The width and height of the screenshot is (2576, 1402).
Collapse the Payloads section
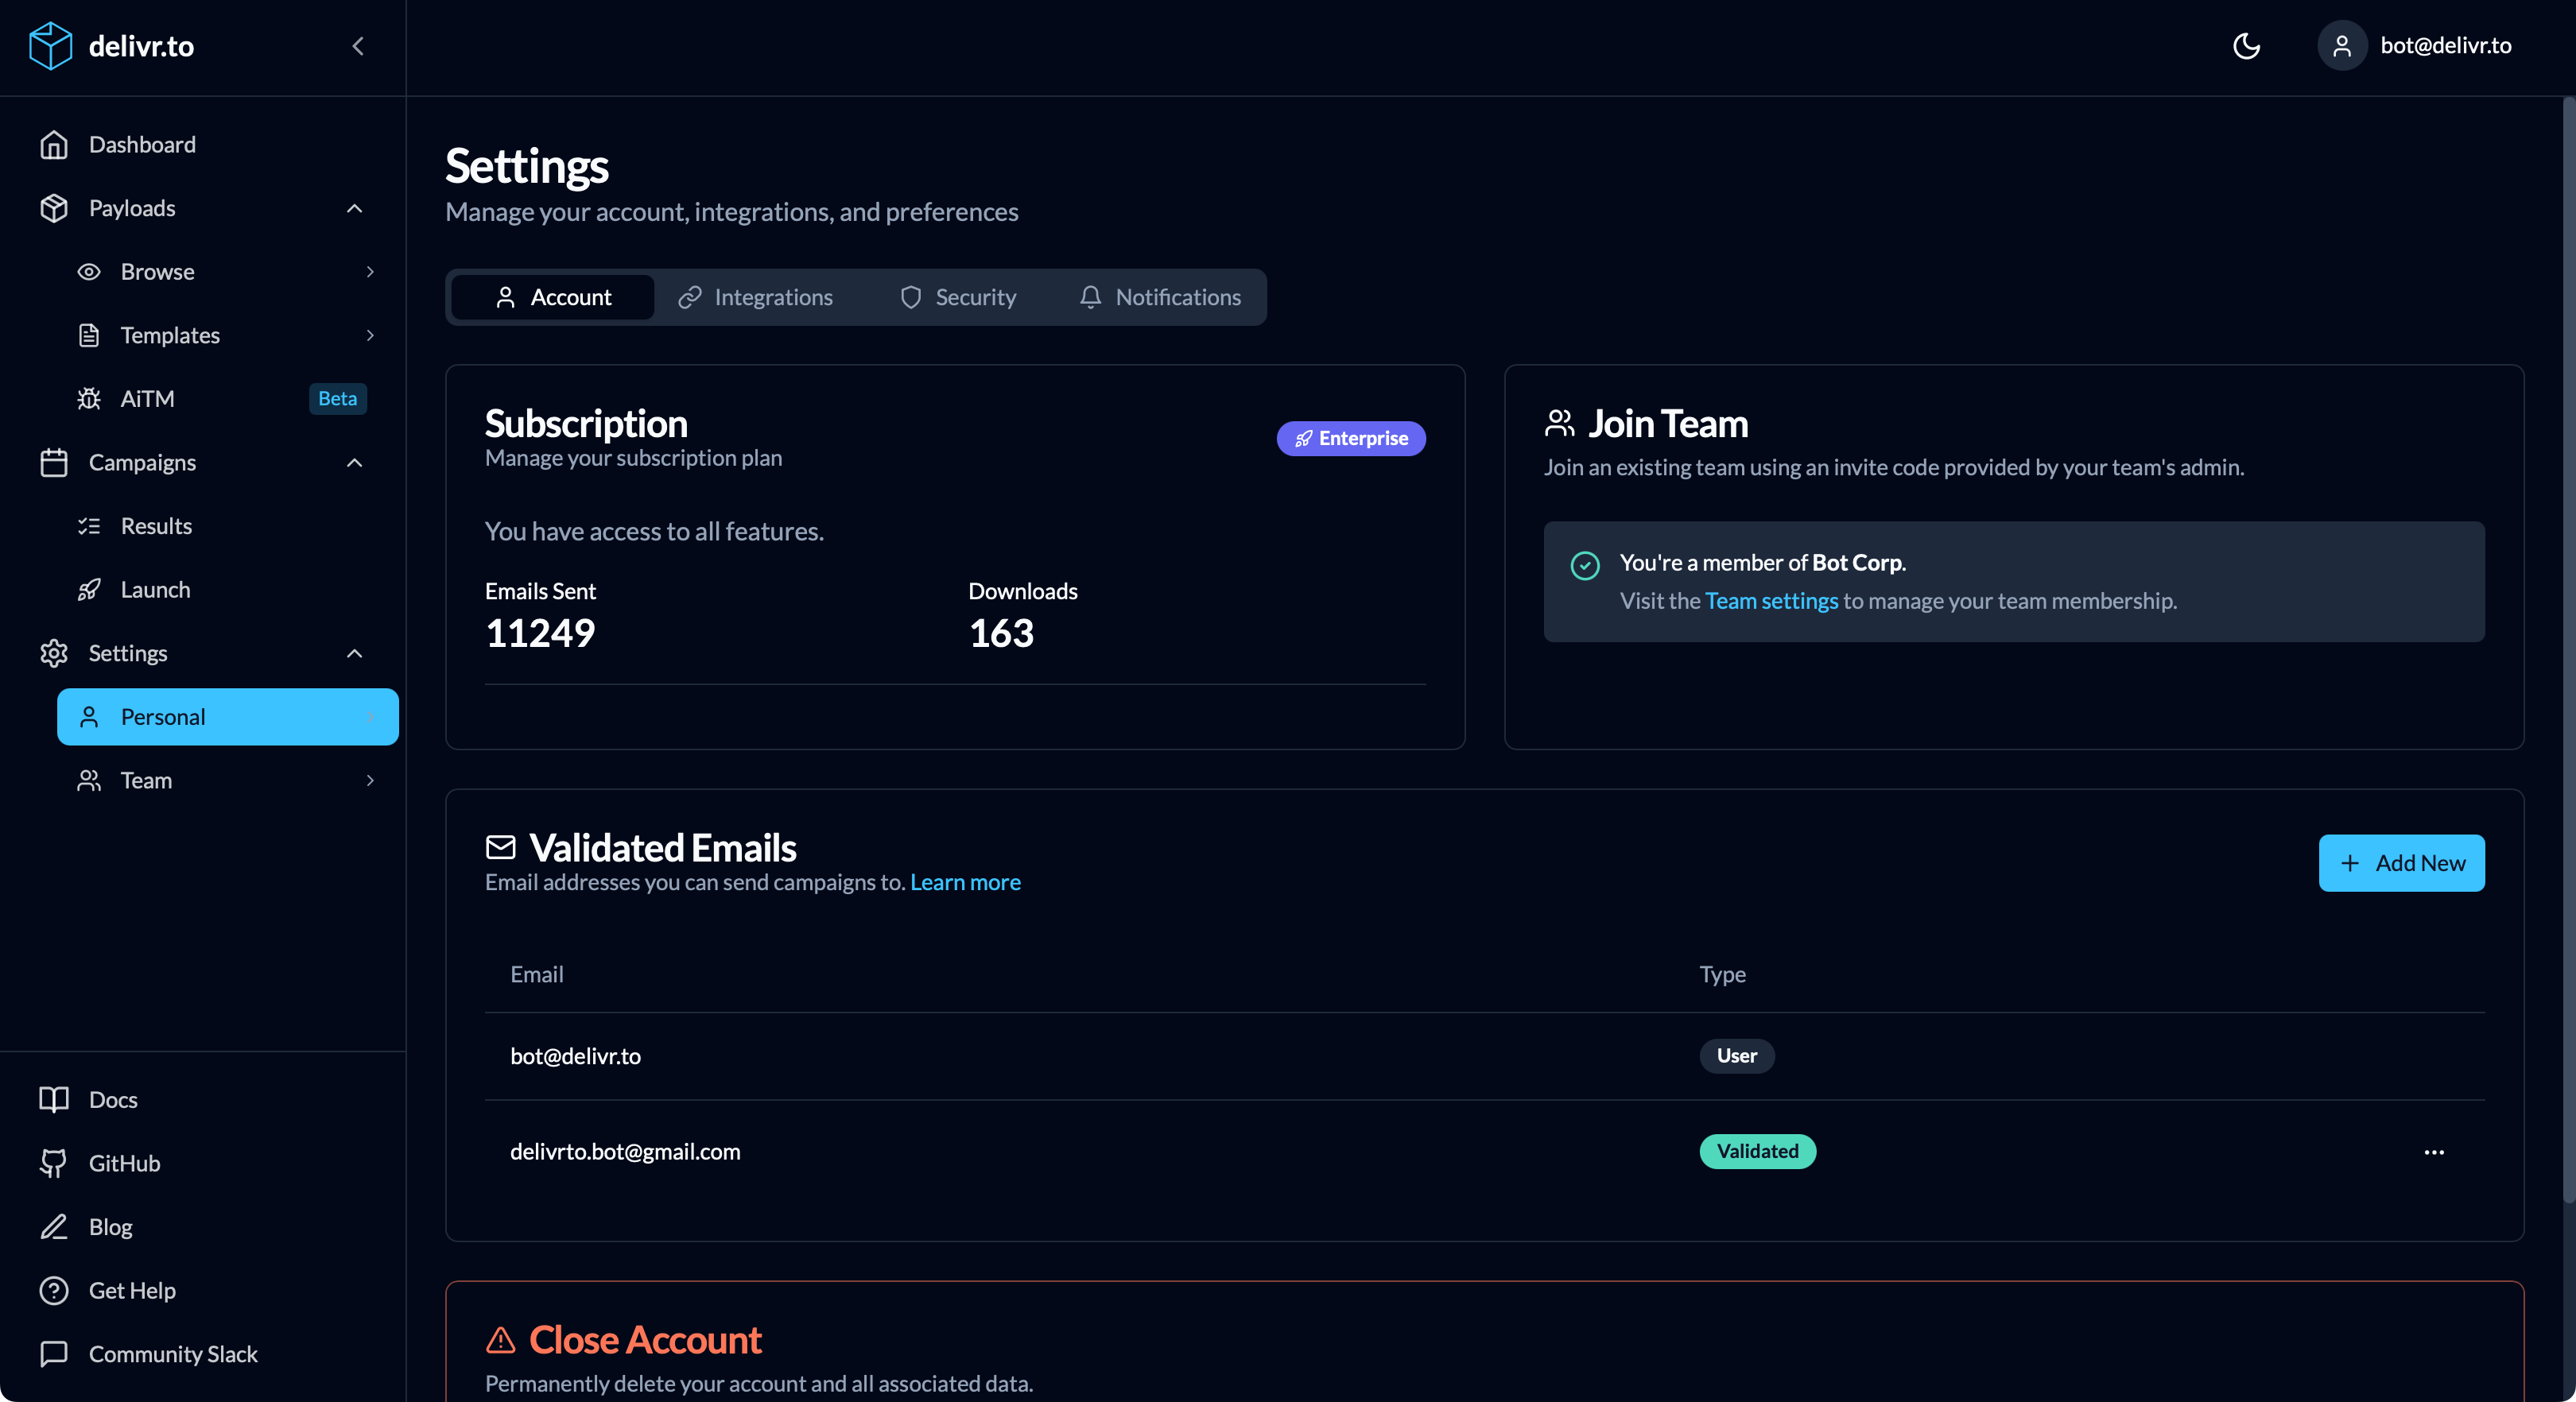point(354,208)
